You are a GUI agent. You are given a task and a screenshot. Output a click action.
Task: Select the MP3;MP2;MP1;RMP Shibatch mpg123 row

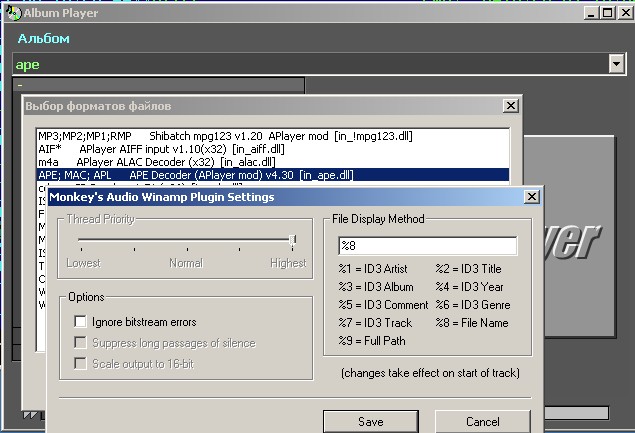coord(273,136)
